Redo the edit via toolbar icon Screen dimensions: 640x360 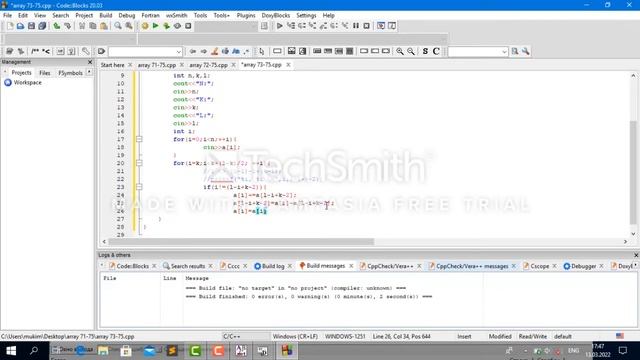68,26
